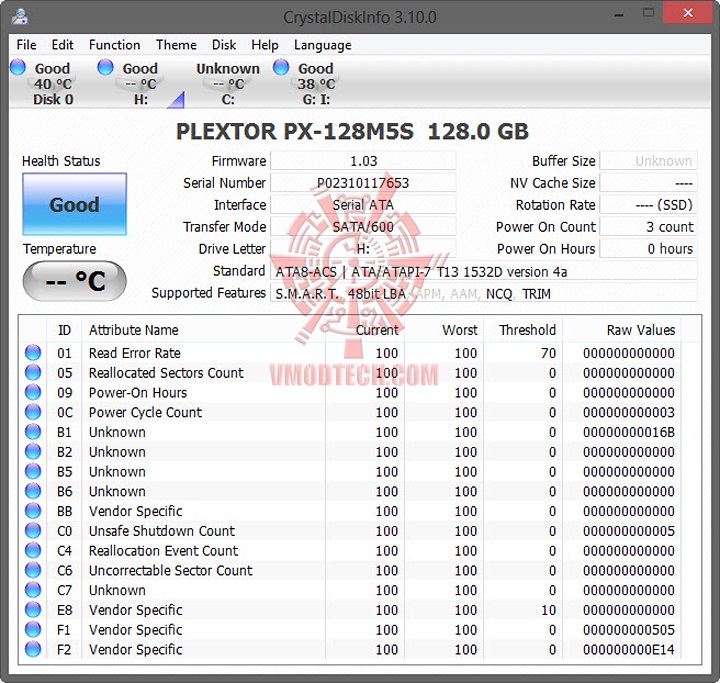Image resolution: width=720 pixels, height=683 pixels.
Task: Click status orb for Power-On Hours row
Action: tap(33, 392)
